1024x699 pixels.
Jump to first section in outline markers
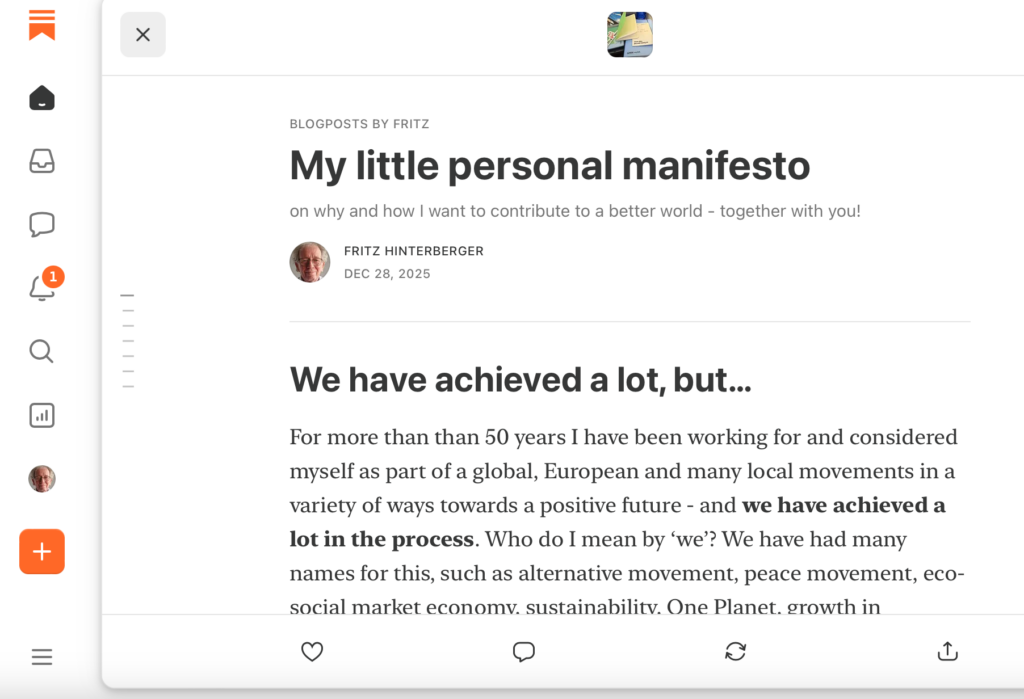tap(127, 296)
